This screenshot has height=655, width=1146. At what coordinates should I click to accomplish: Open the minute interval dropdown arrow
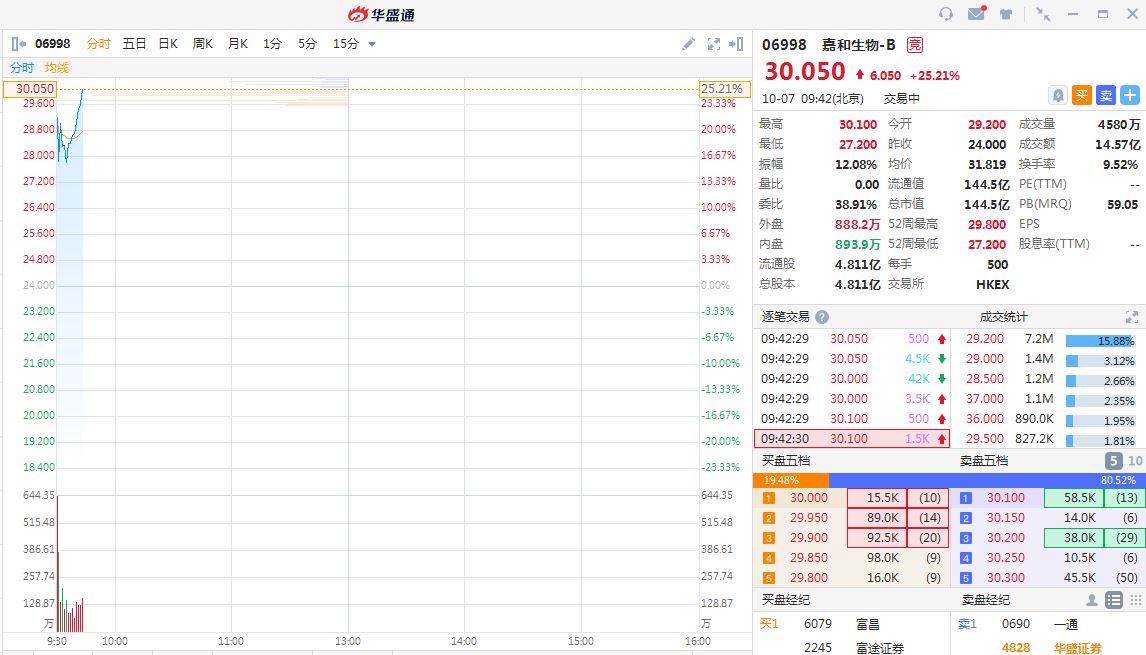pyautogui.click(x=372, y=44)
